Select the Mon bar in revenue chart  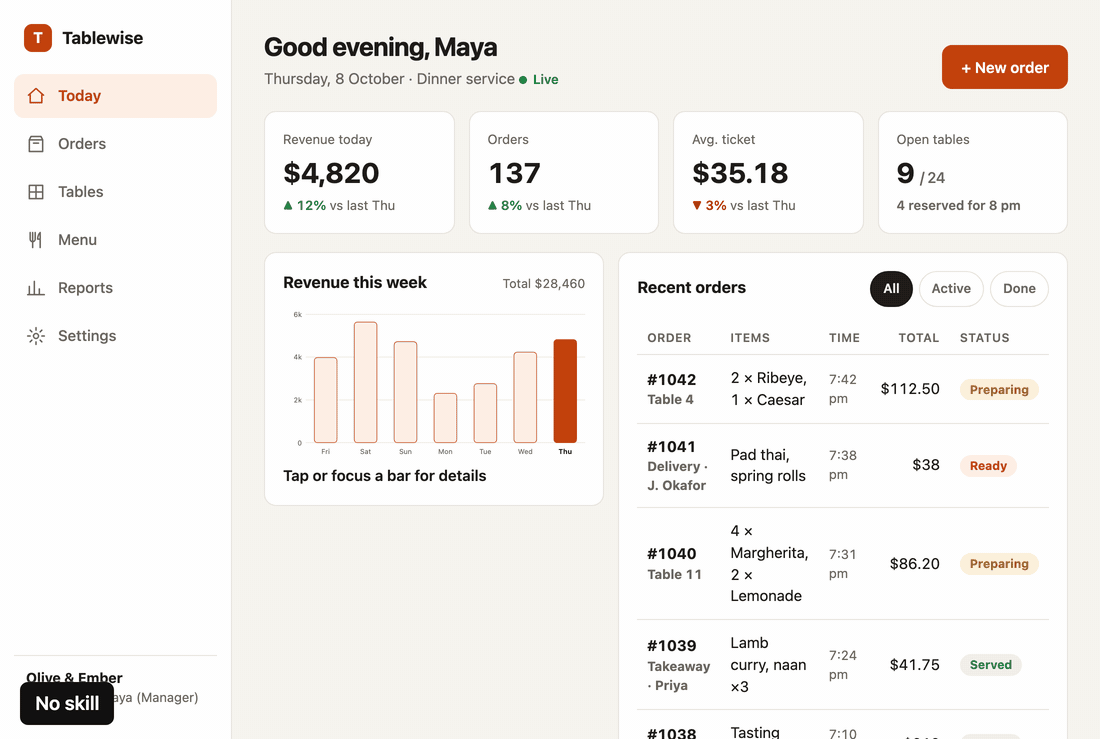[445, 418]
